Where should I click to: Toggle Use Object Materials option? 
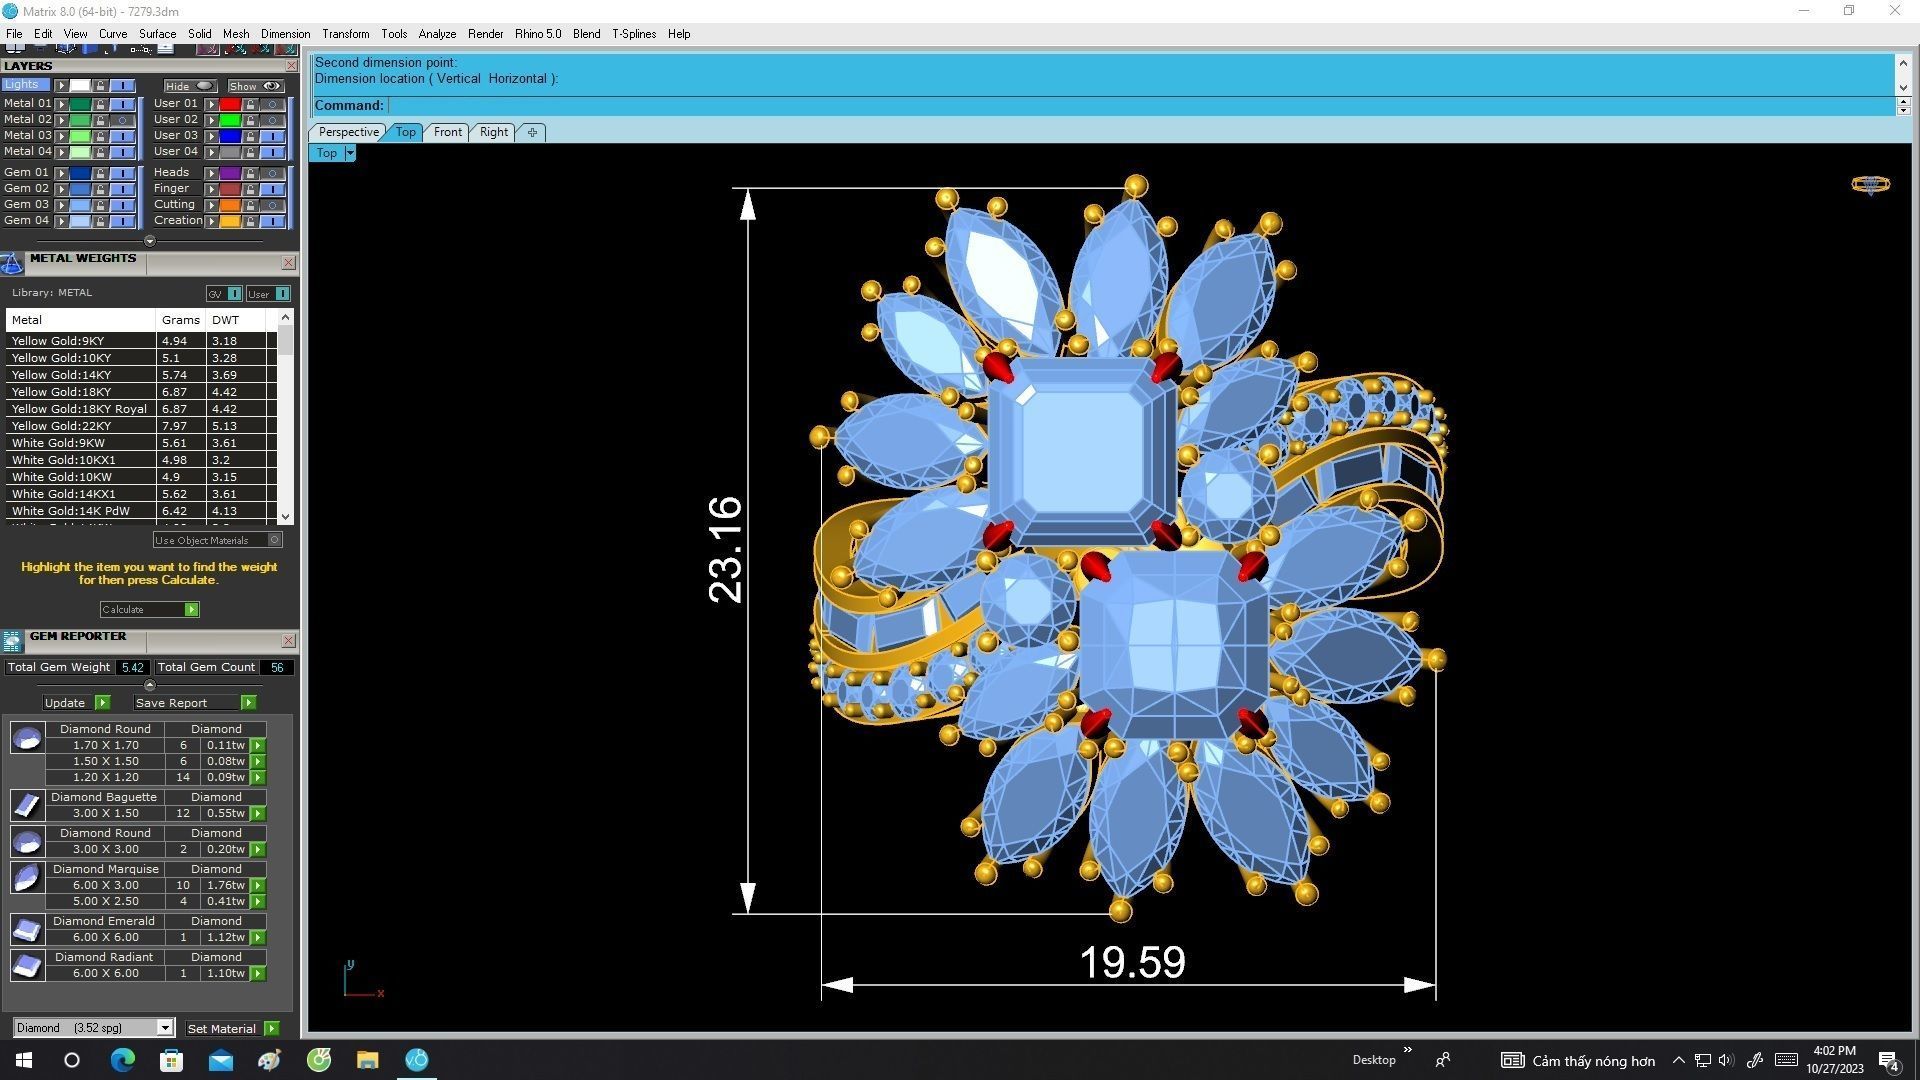click(217, 540)
